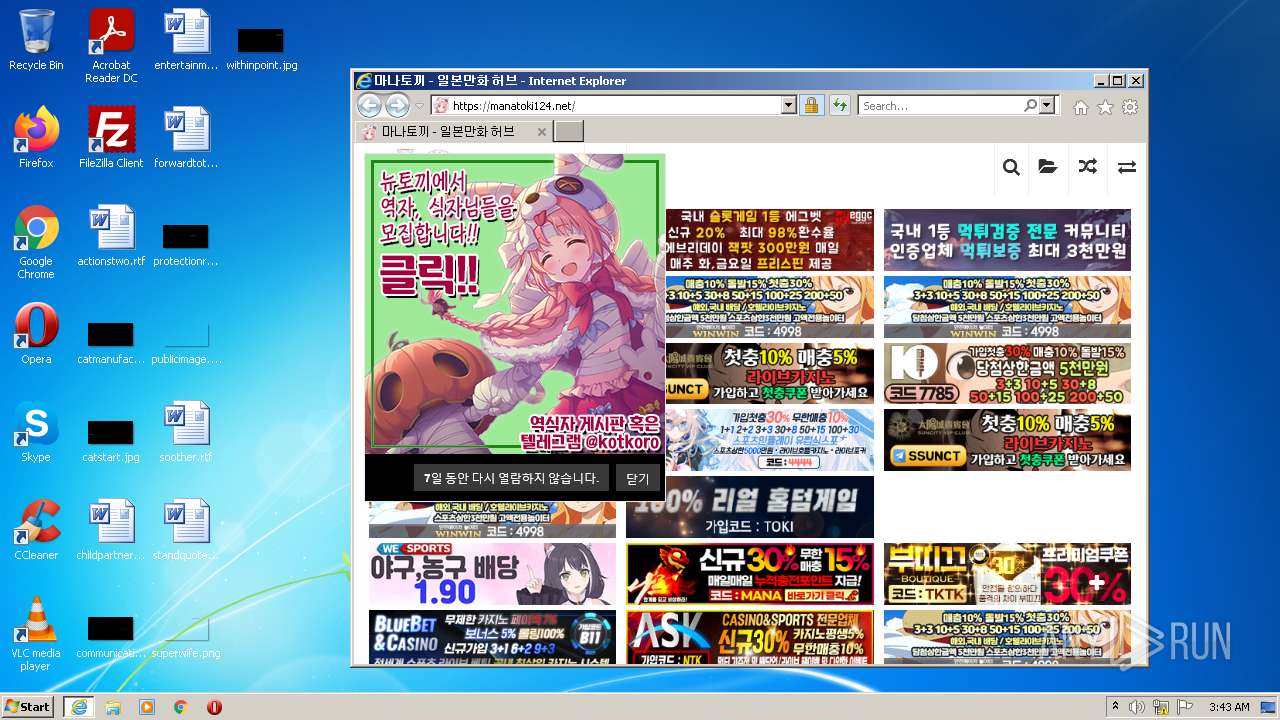Open the VLC media player desktop shortcut
Image resolution: width=1280 pixels, height=720 pixels.
(x=36, y=634)
